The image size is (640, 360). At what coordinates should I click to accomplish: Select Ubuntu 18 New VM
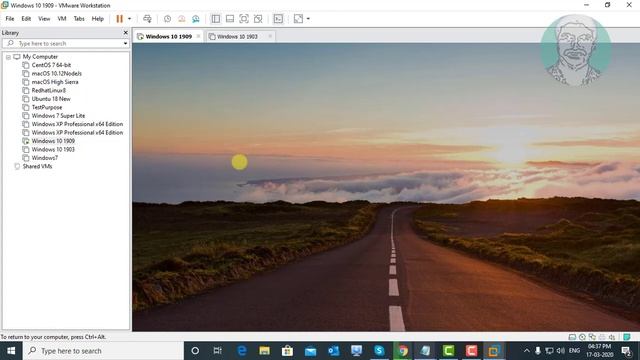pos(51,99)
